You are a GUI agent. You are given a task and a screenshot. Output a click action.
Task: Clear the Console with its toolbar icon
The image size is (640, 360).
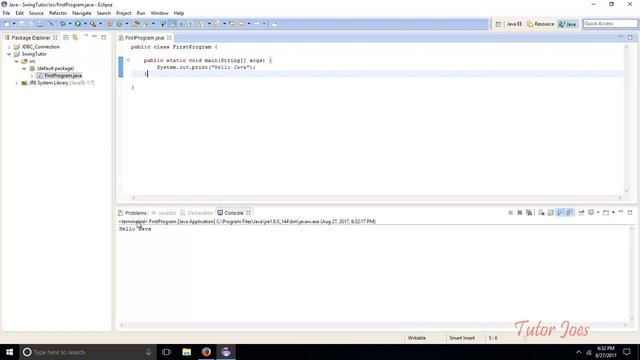click(541, 213)
